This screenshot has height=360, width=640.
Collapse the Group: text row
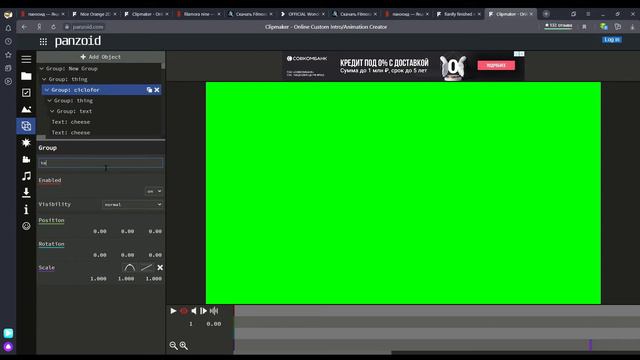[x=52, y=111]
